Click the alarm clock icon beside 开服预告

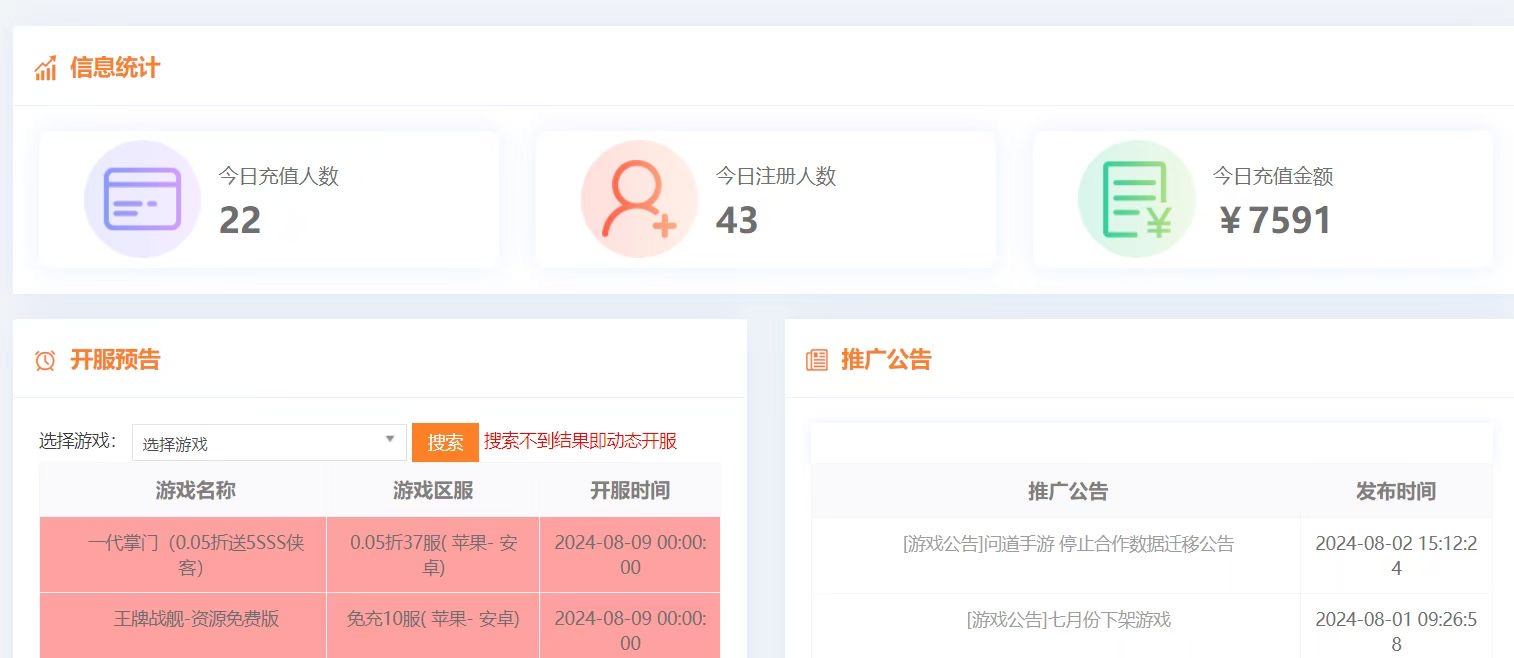(45, 360)
